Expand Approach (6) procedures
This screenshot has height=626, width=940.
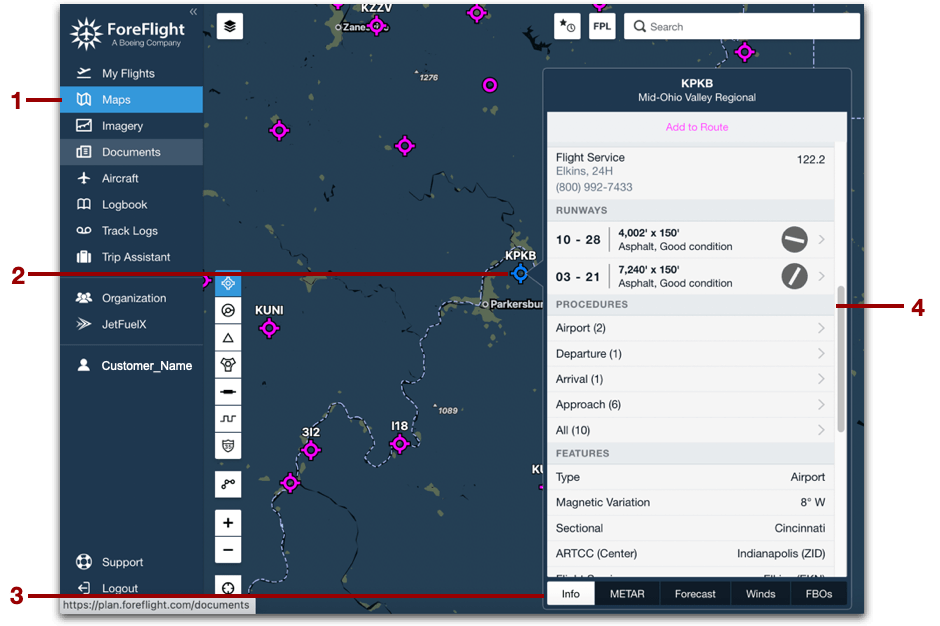pyautogui.click(x=691, y=405)
